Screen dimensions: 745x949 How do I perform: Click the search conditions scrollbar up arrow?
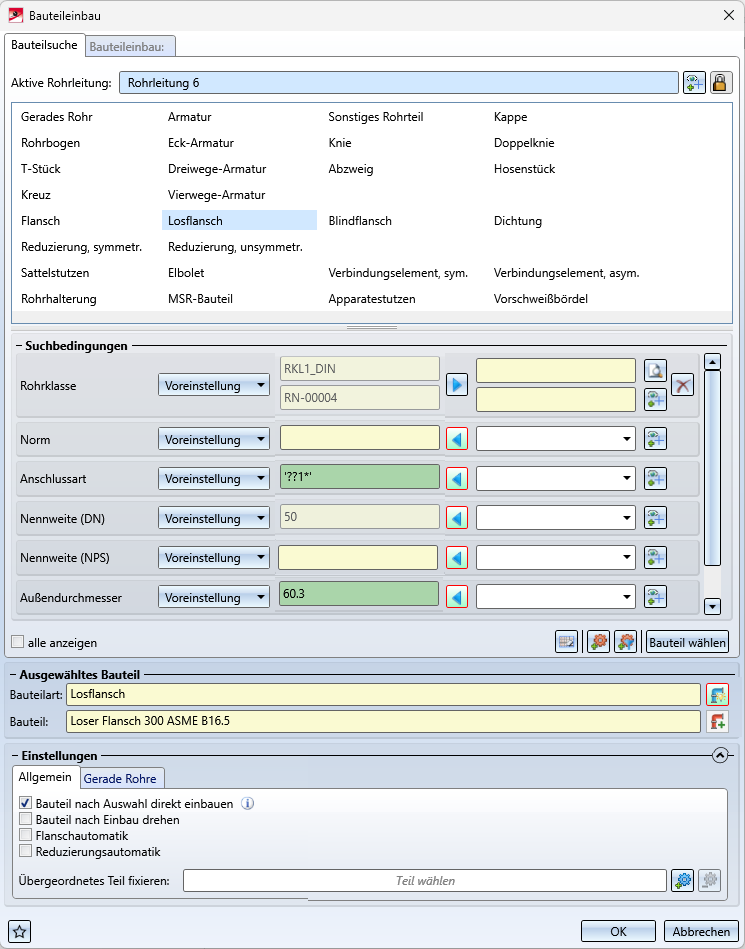pos(712,363)
